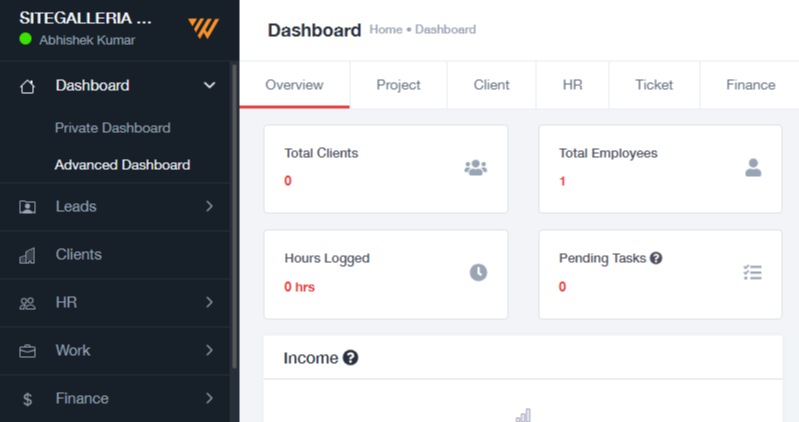Click the Pending Tasks help question icon
799x422 pixels.
(x=656, y=258)
